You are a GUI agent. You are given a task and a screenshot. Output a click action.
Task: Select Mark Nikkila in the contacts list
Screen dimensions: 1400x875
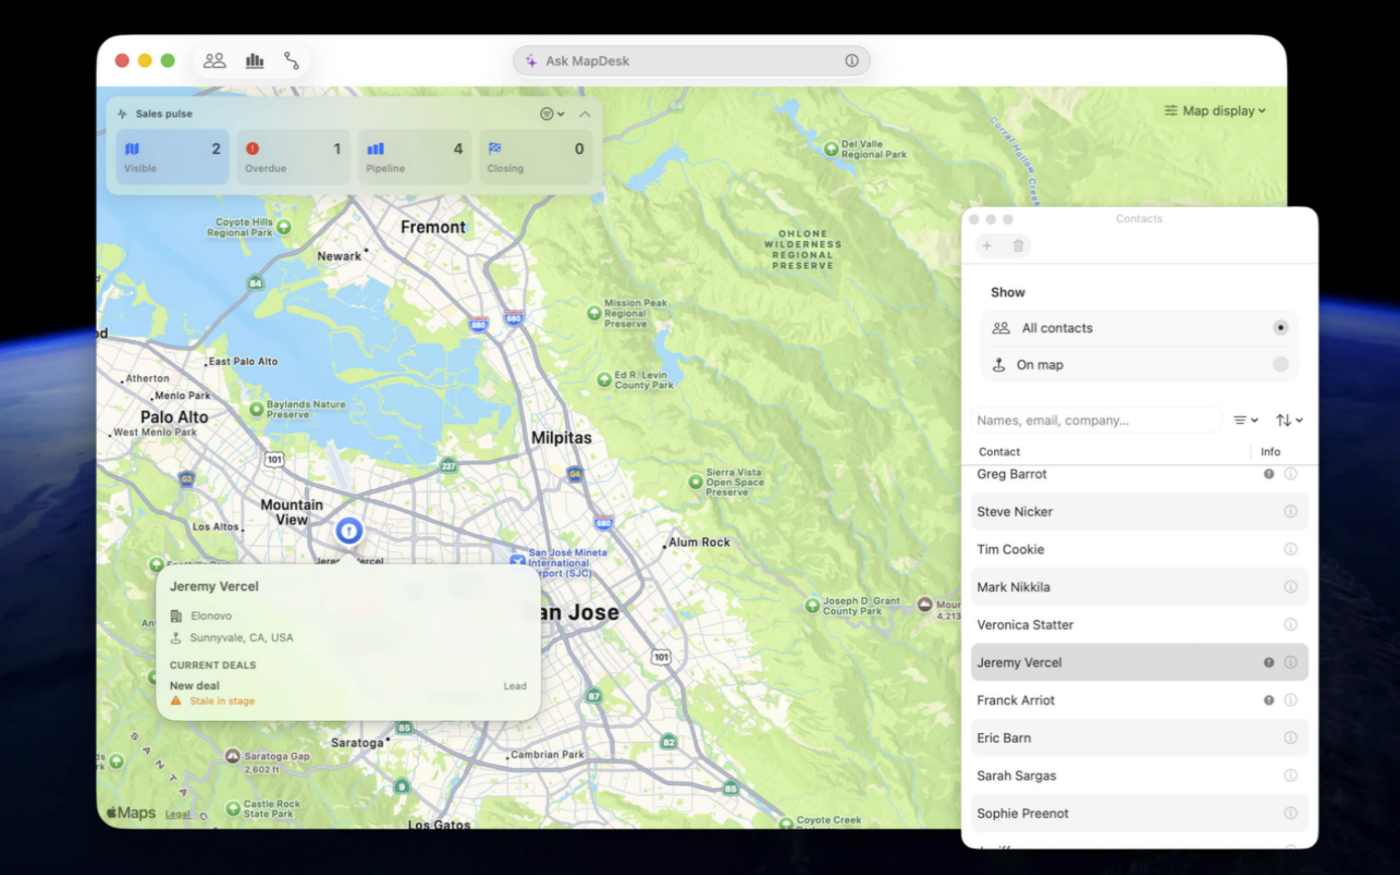[1139, 587]
